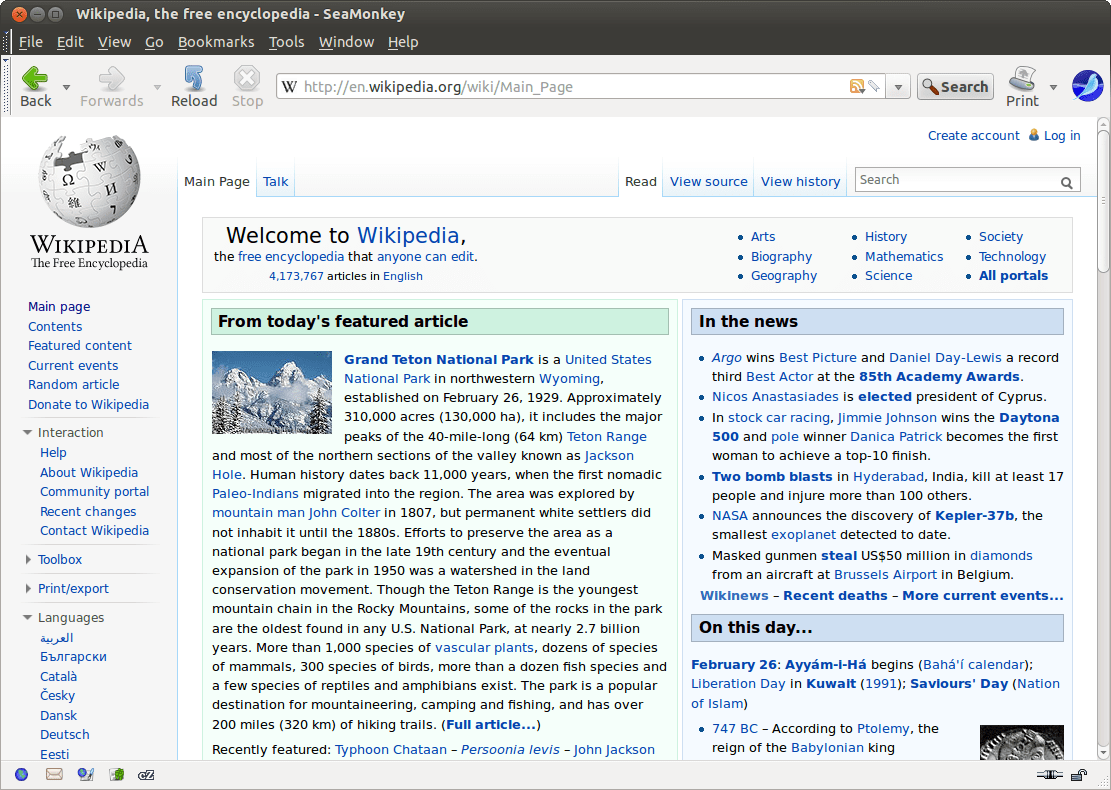Collapse the navigation toolbar grippy handle
This screenshot has width=1111, height=790.
pos(6,86)
